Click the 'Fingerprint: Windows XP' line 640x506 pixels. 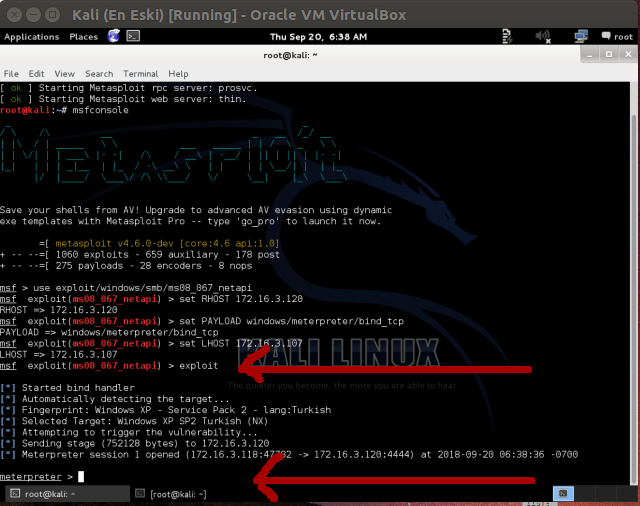pos(165,410)
